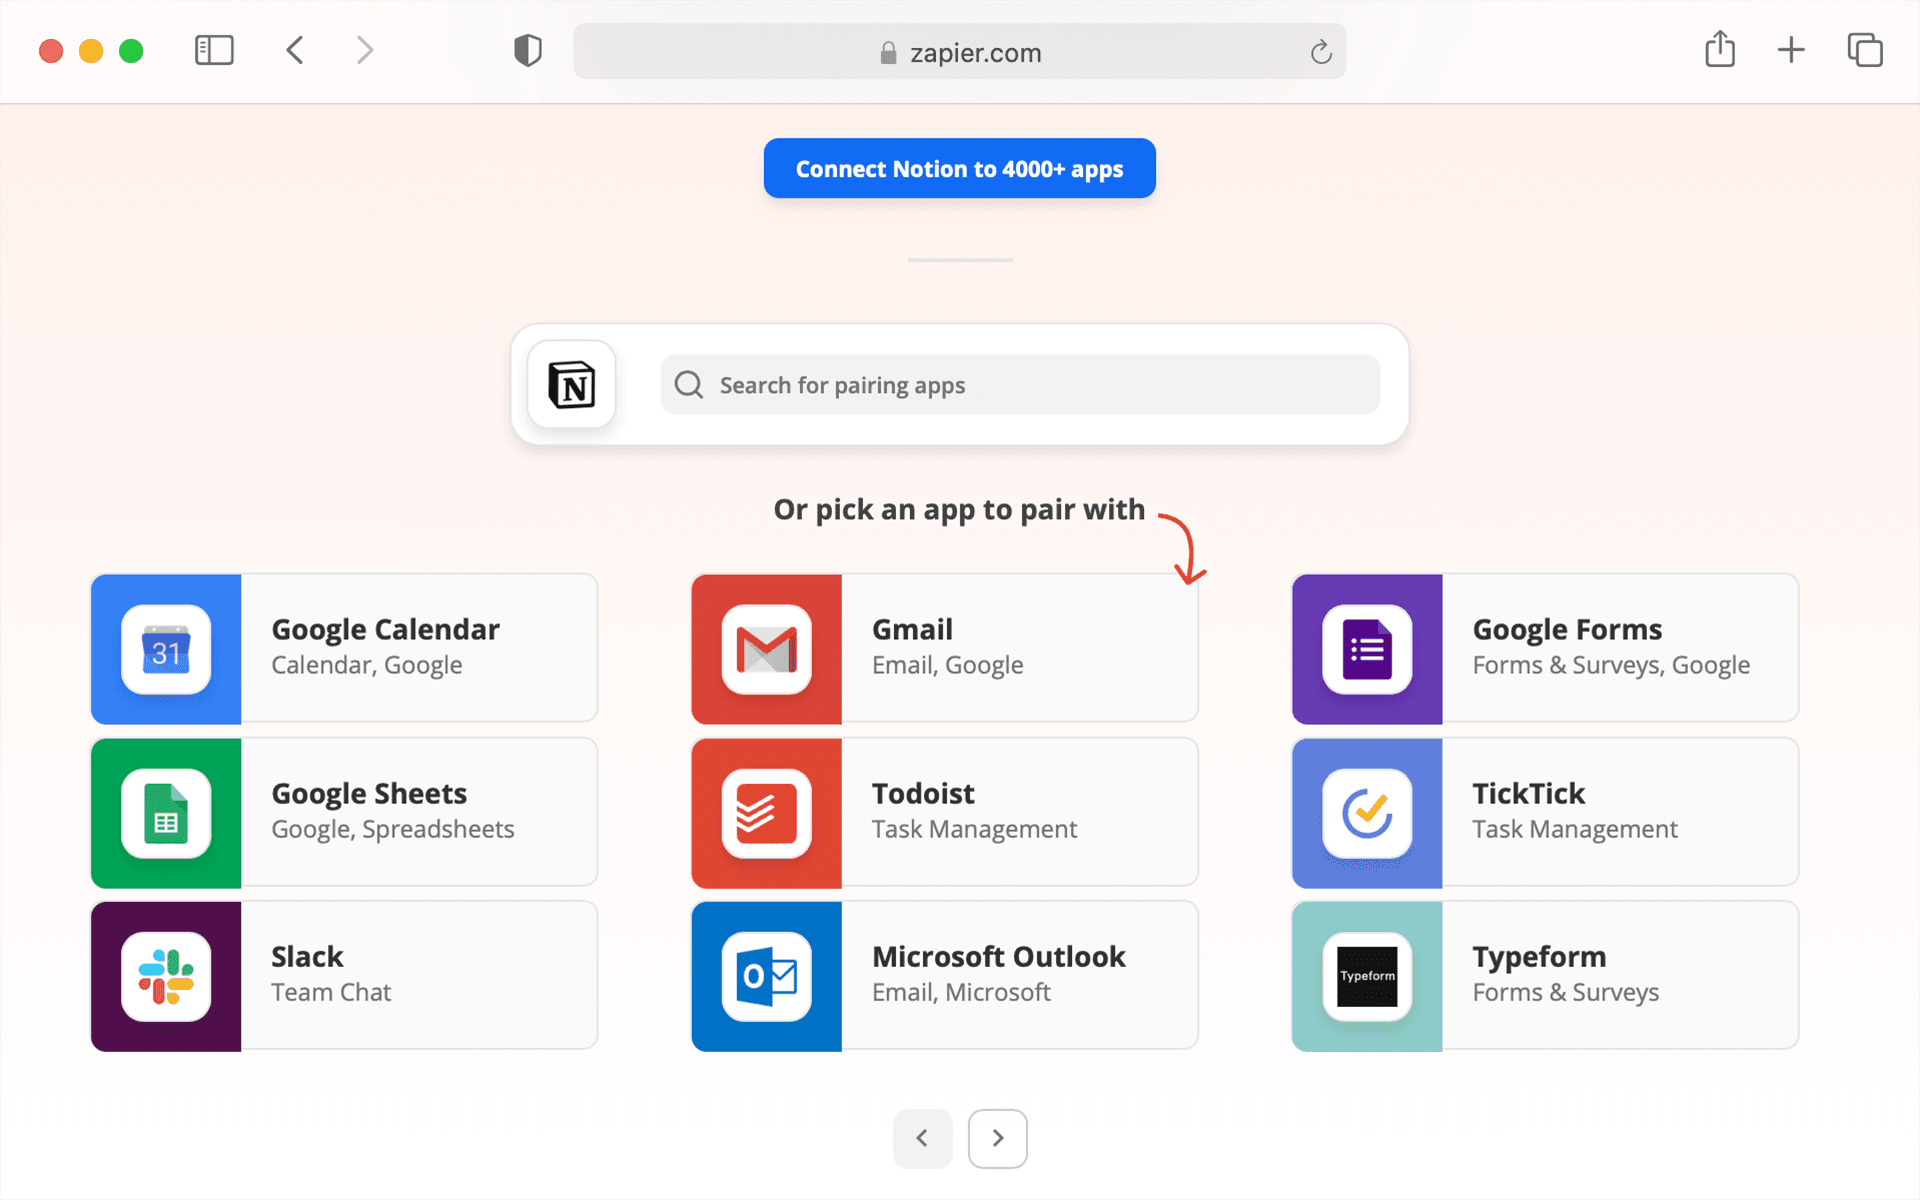1920x1200 pixels.
Task: Show the tab overview
Action: click(x=1864, y=50)
